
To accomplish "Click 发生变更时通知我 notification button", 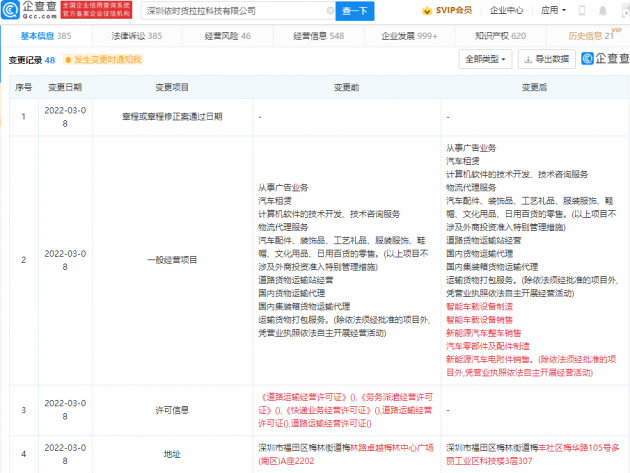I will pos(103,60).
